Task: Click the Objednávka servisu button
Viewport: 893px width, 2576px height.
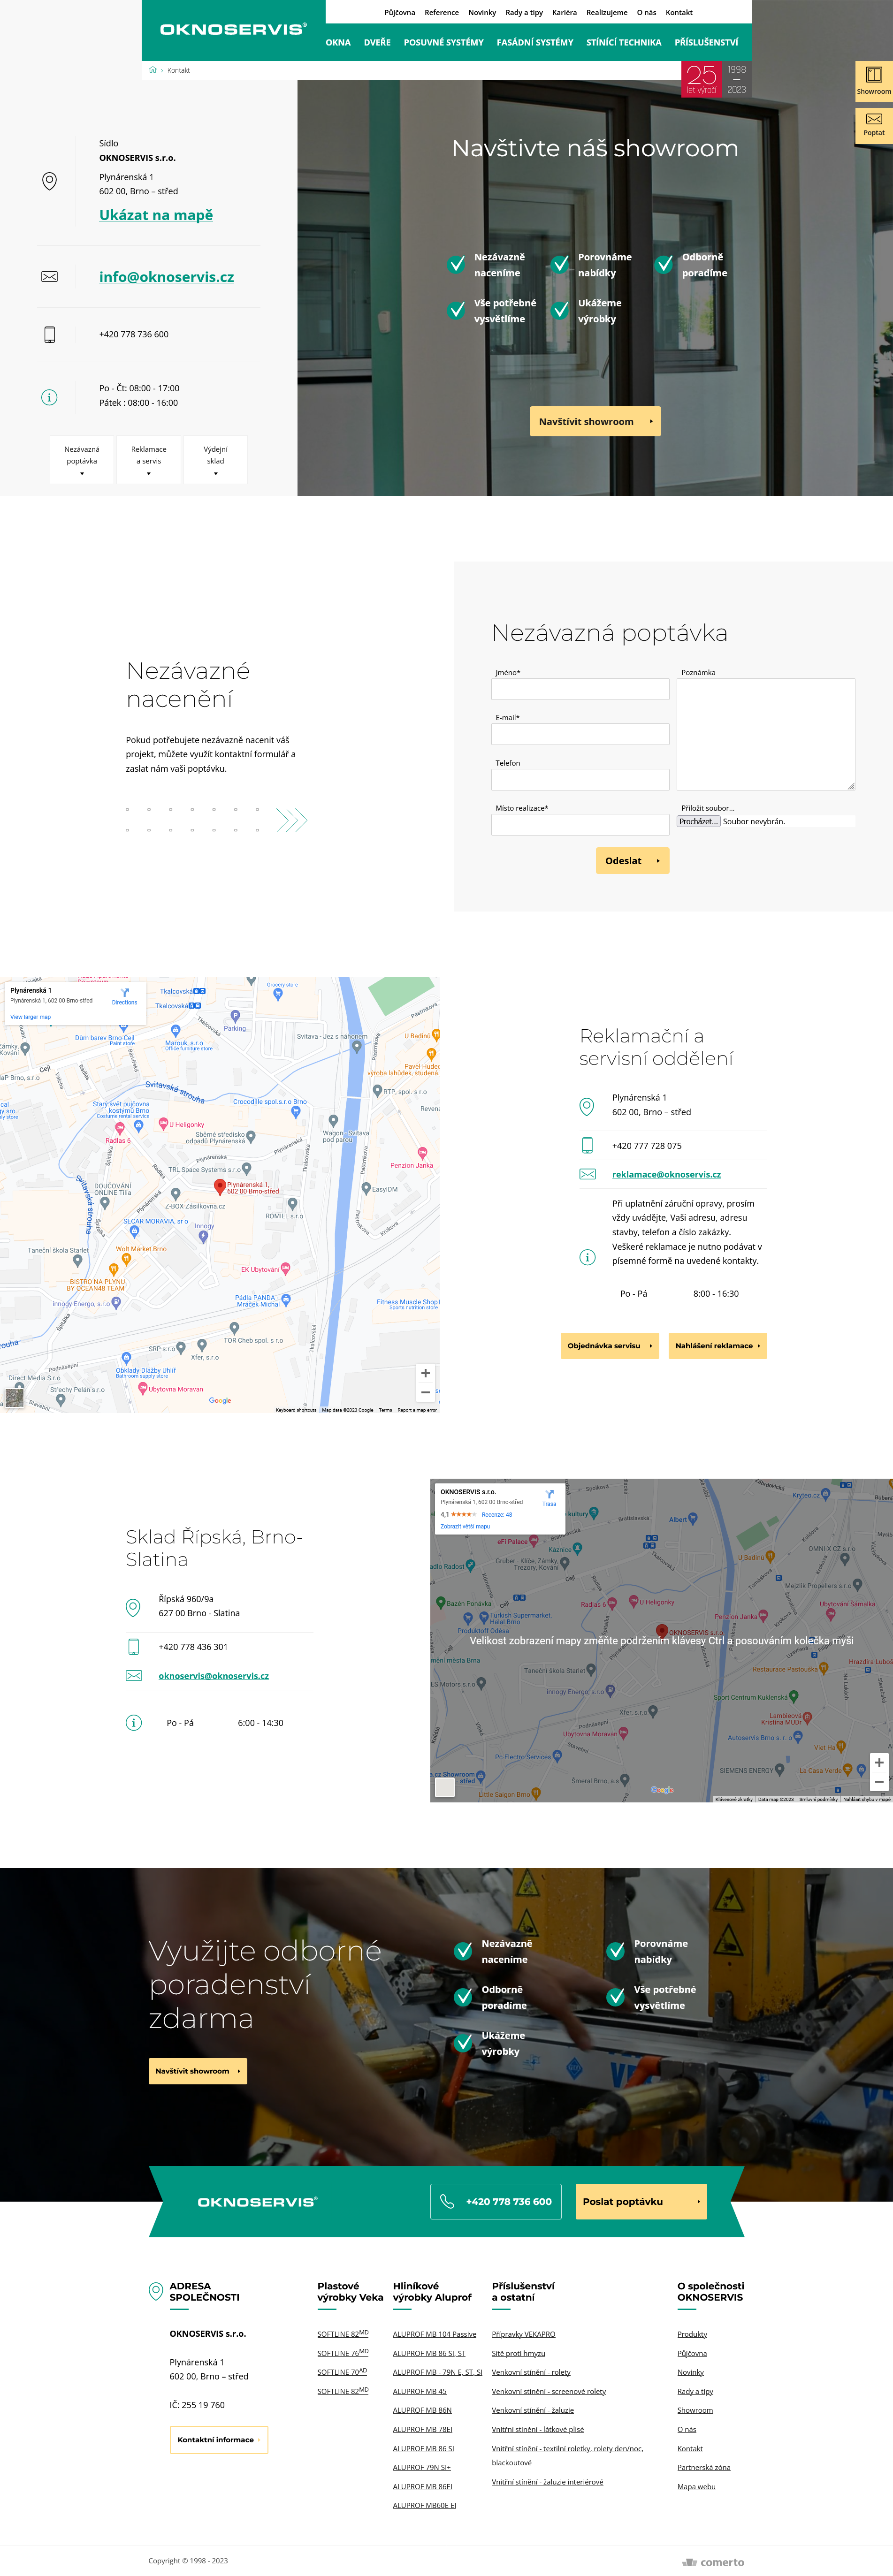Action: (609, 1345)
